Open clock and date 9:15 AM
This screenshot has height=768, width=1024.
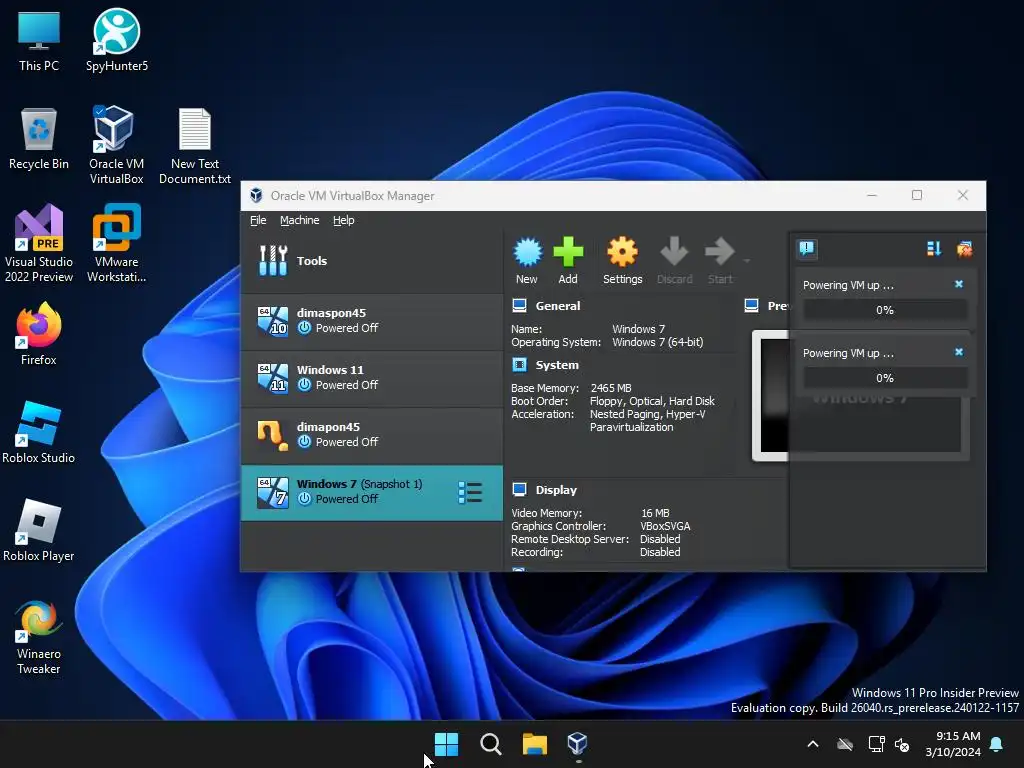pos(953,744)
